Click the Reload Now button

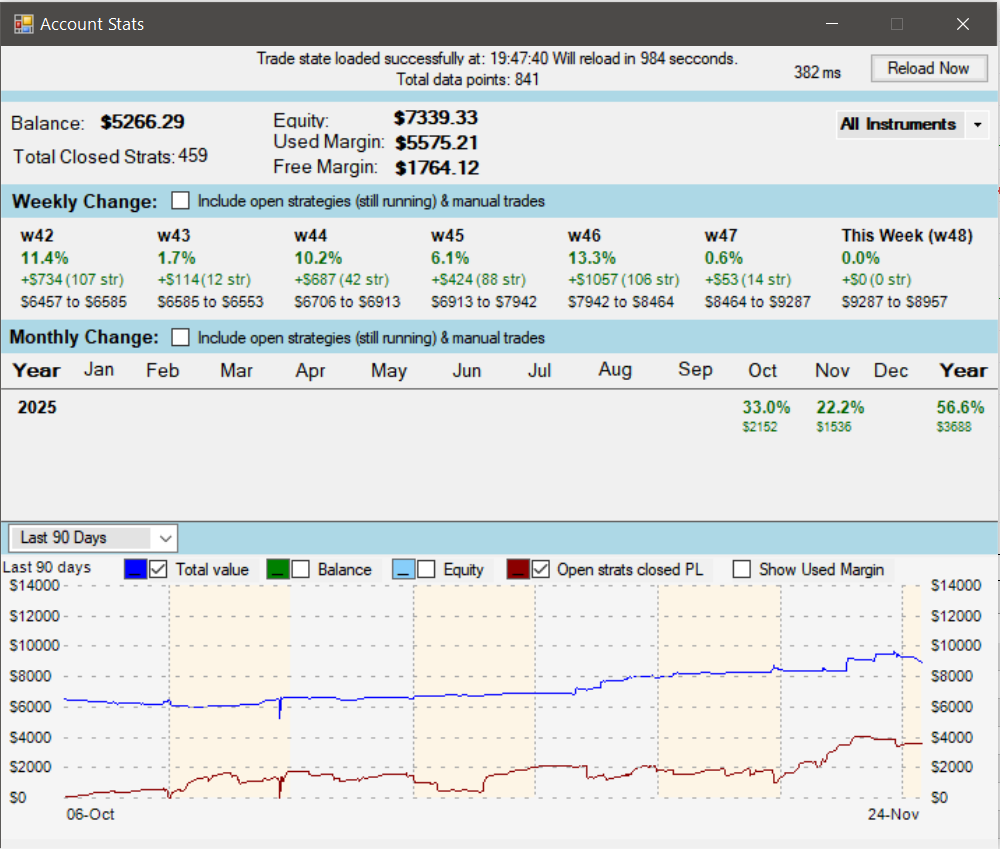click(928, 68)
